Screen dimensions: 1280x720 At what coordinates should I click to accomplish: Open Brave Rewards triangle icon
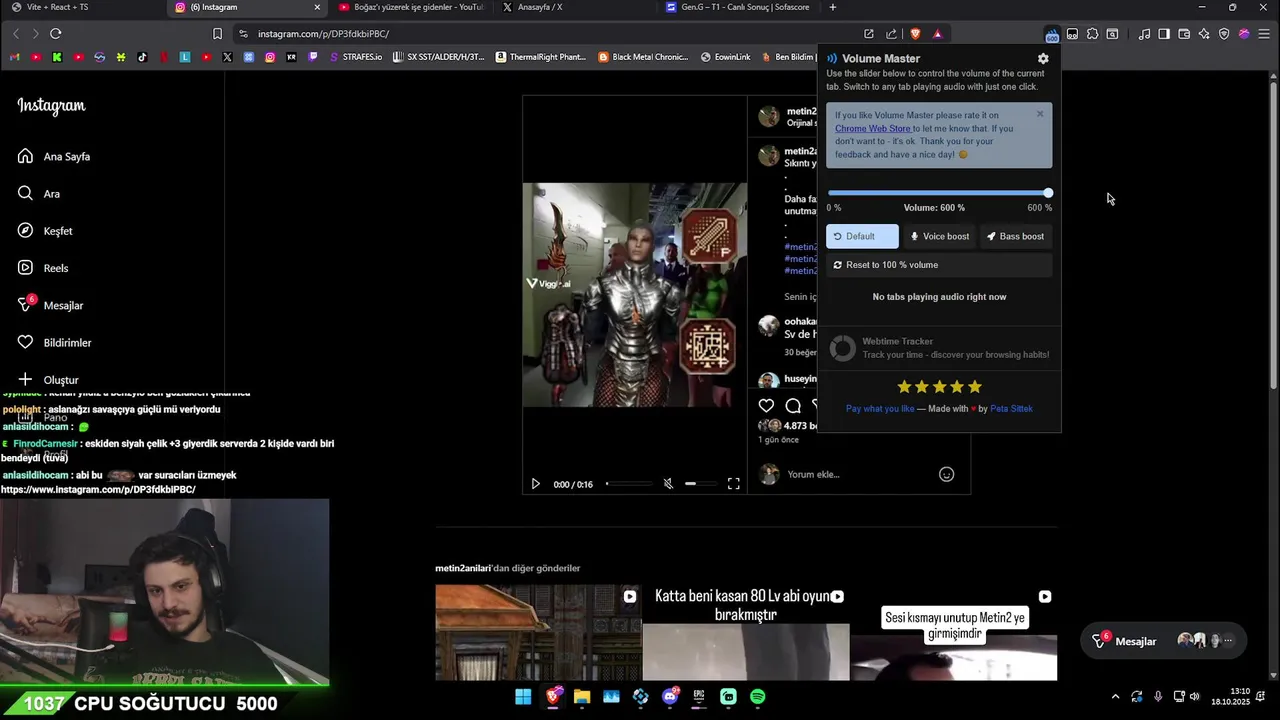(x=937, y=33)
